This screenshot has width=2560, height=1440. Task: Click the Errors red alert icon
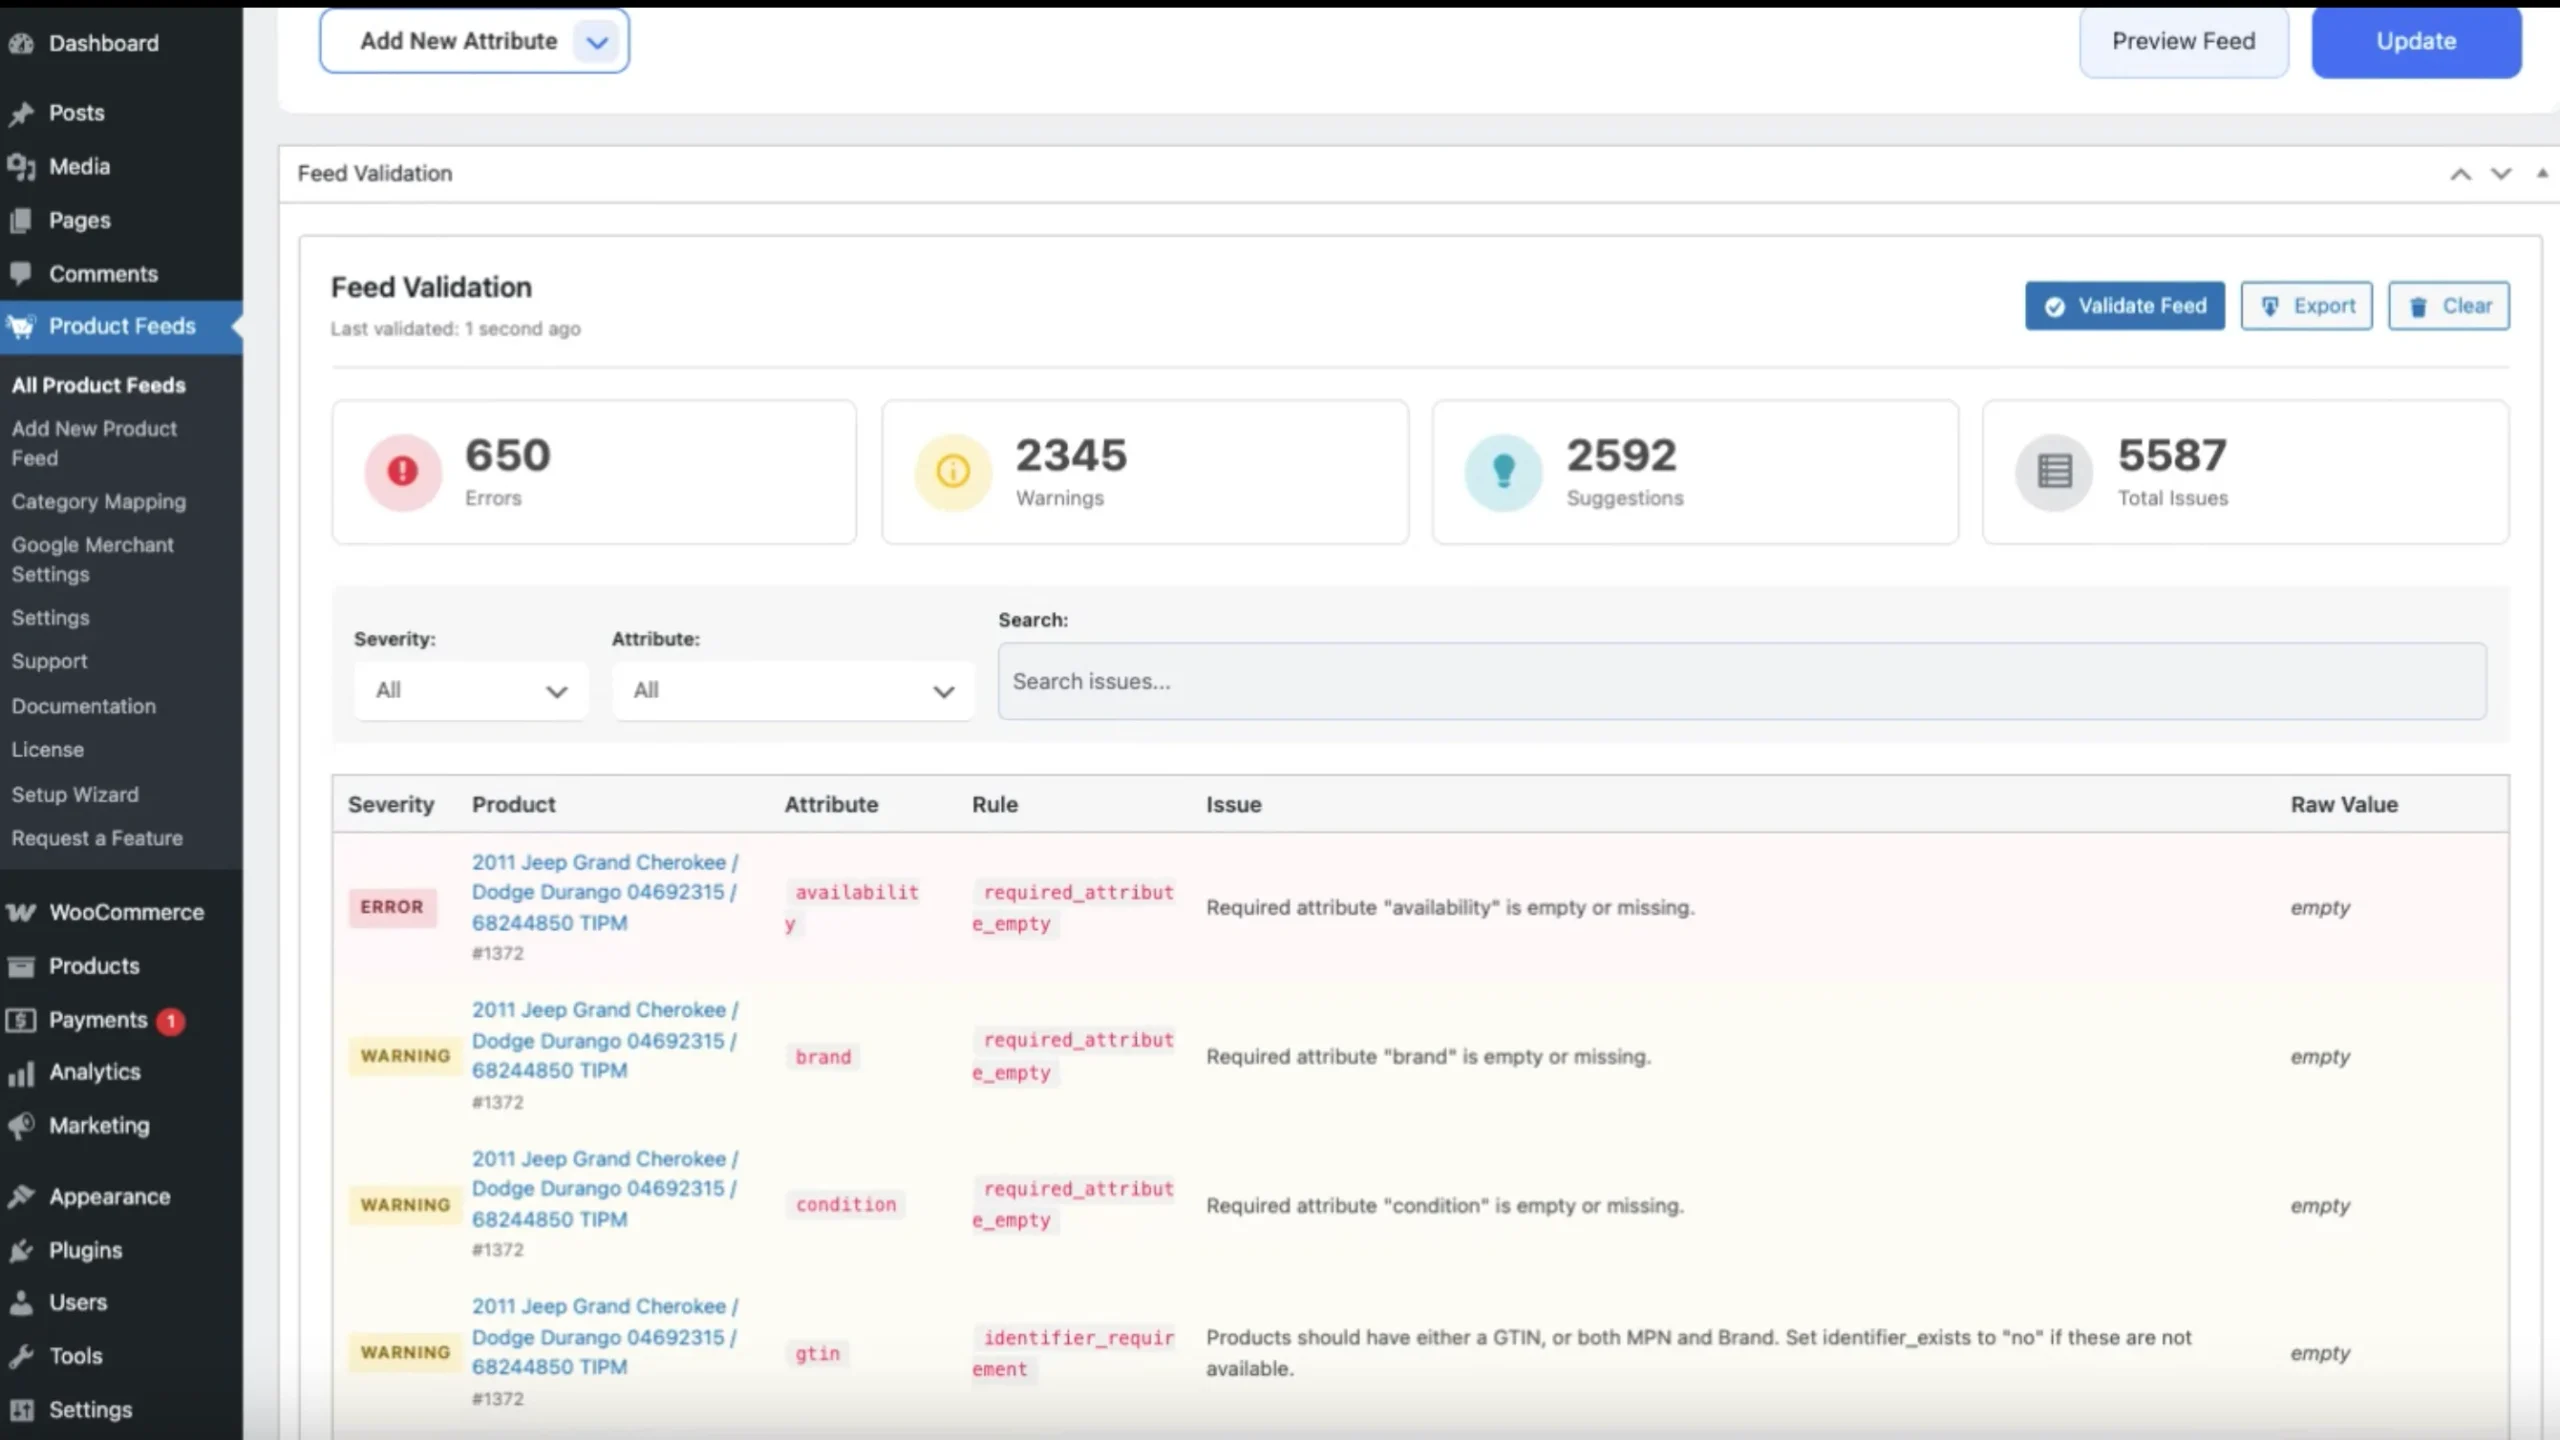click(402, 471)
